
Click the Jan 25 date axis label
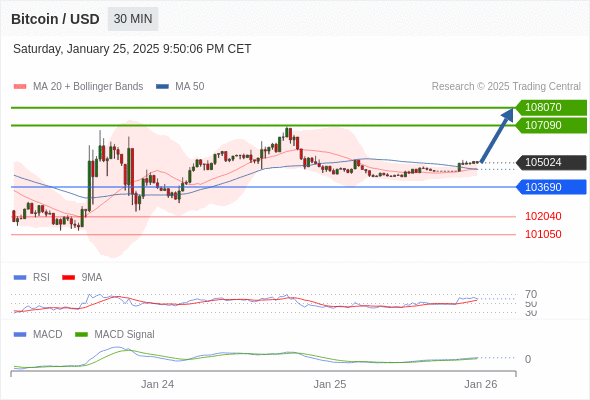click(330, 384)
